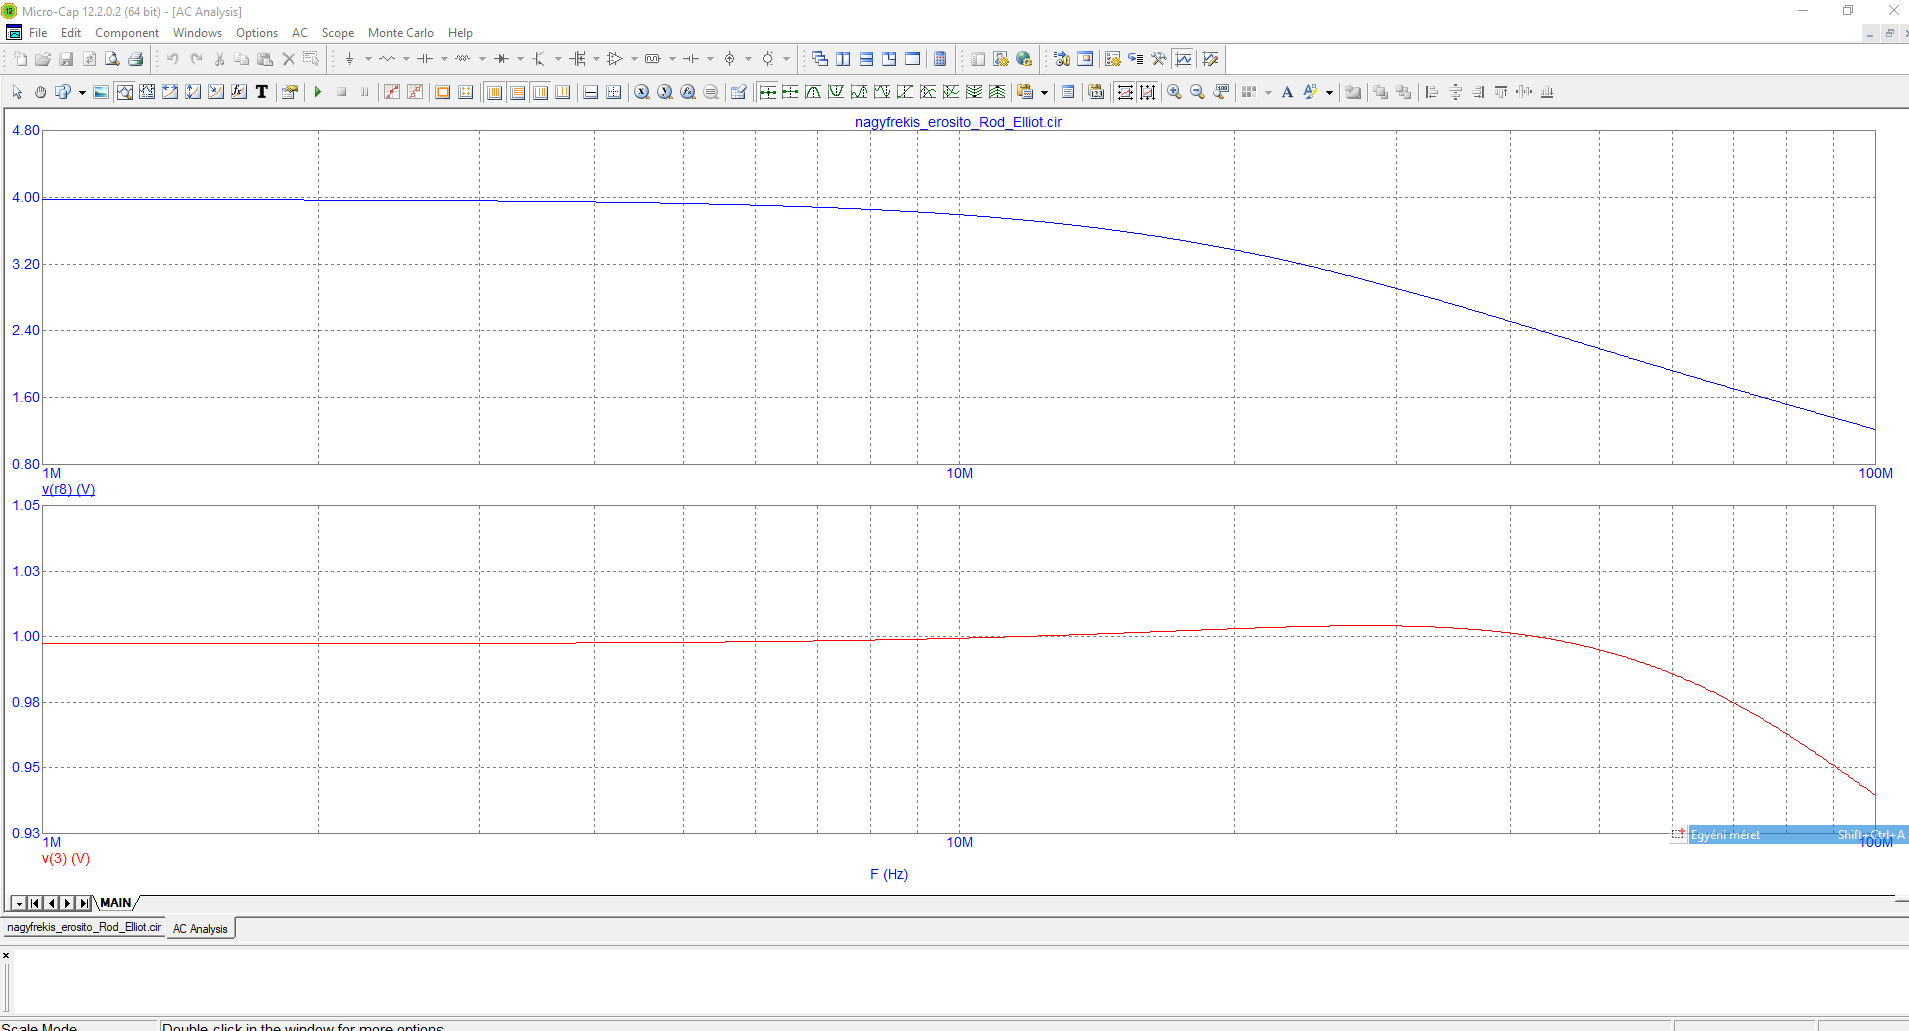Viewport: 1909px width, 1031px height.
Task: Click the F (Hz) axis label
Action: 889,874
